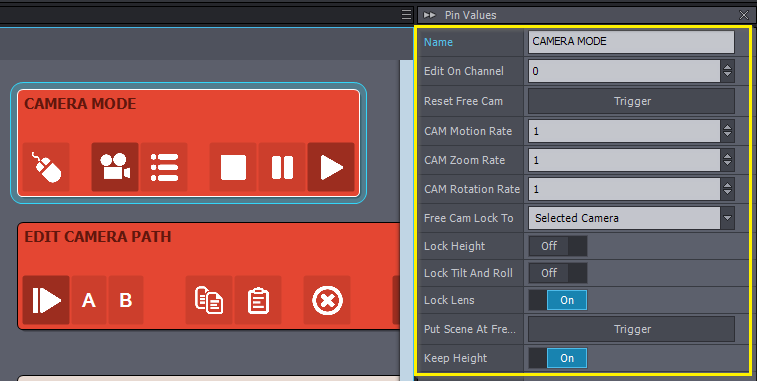Open the hamburger menu beside the Pin Values panel
The height and width of the screenshot is (381, 757).
pos(407,15)
